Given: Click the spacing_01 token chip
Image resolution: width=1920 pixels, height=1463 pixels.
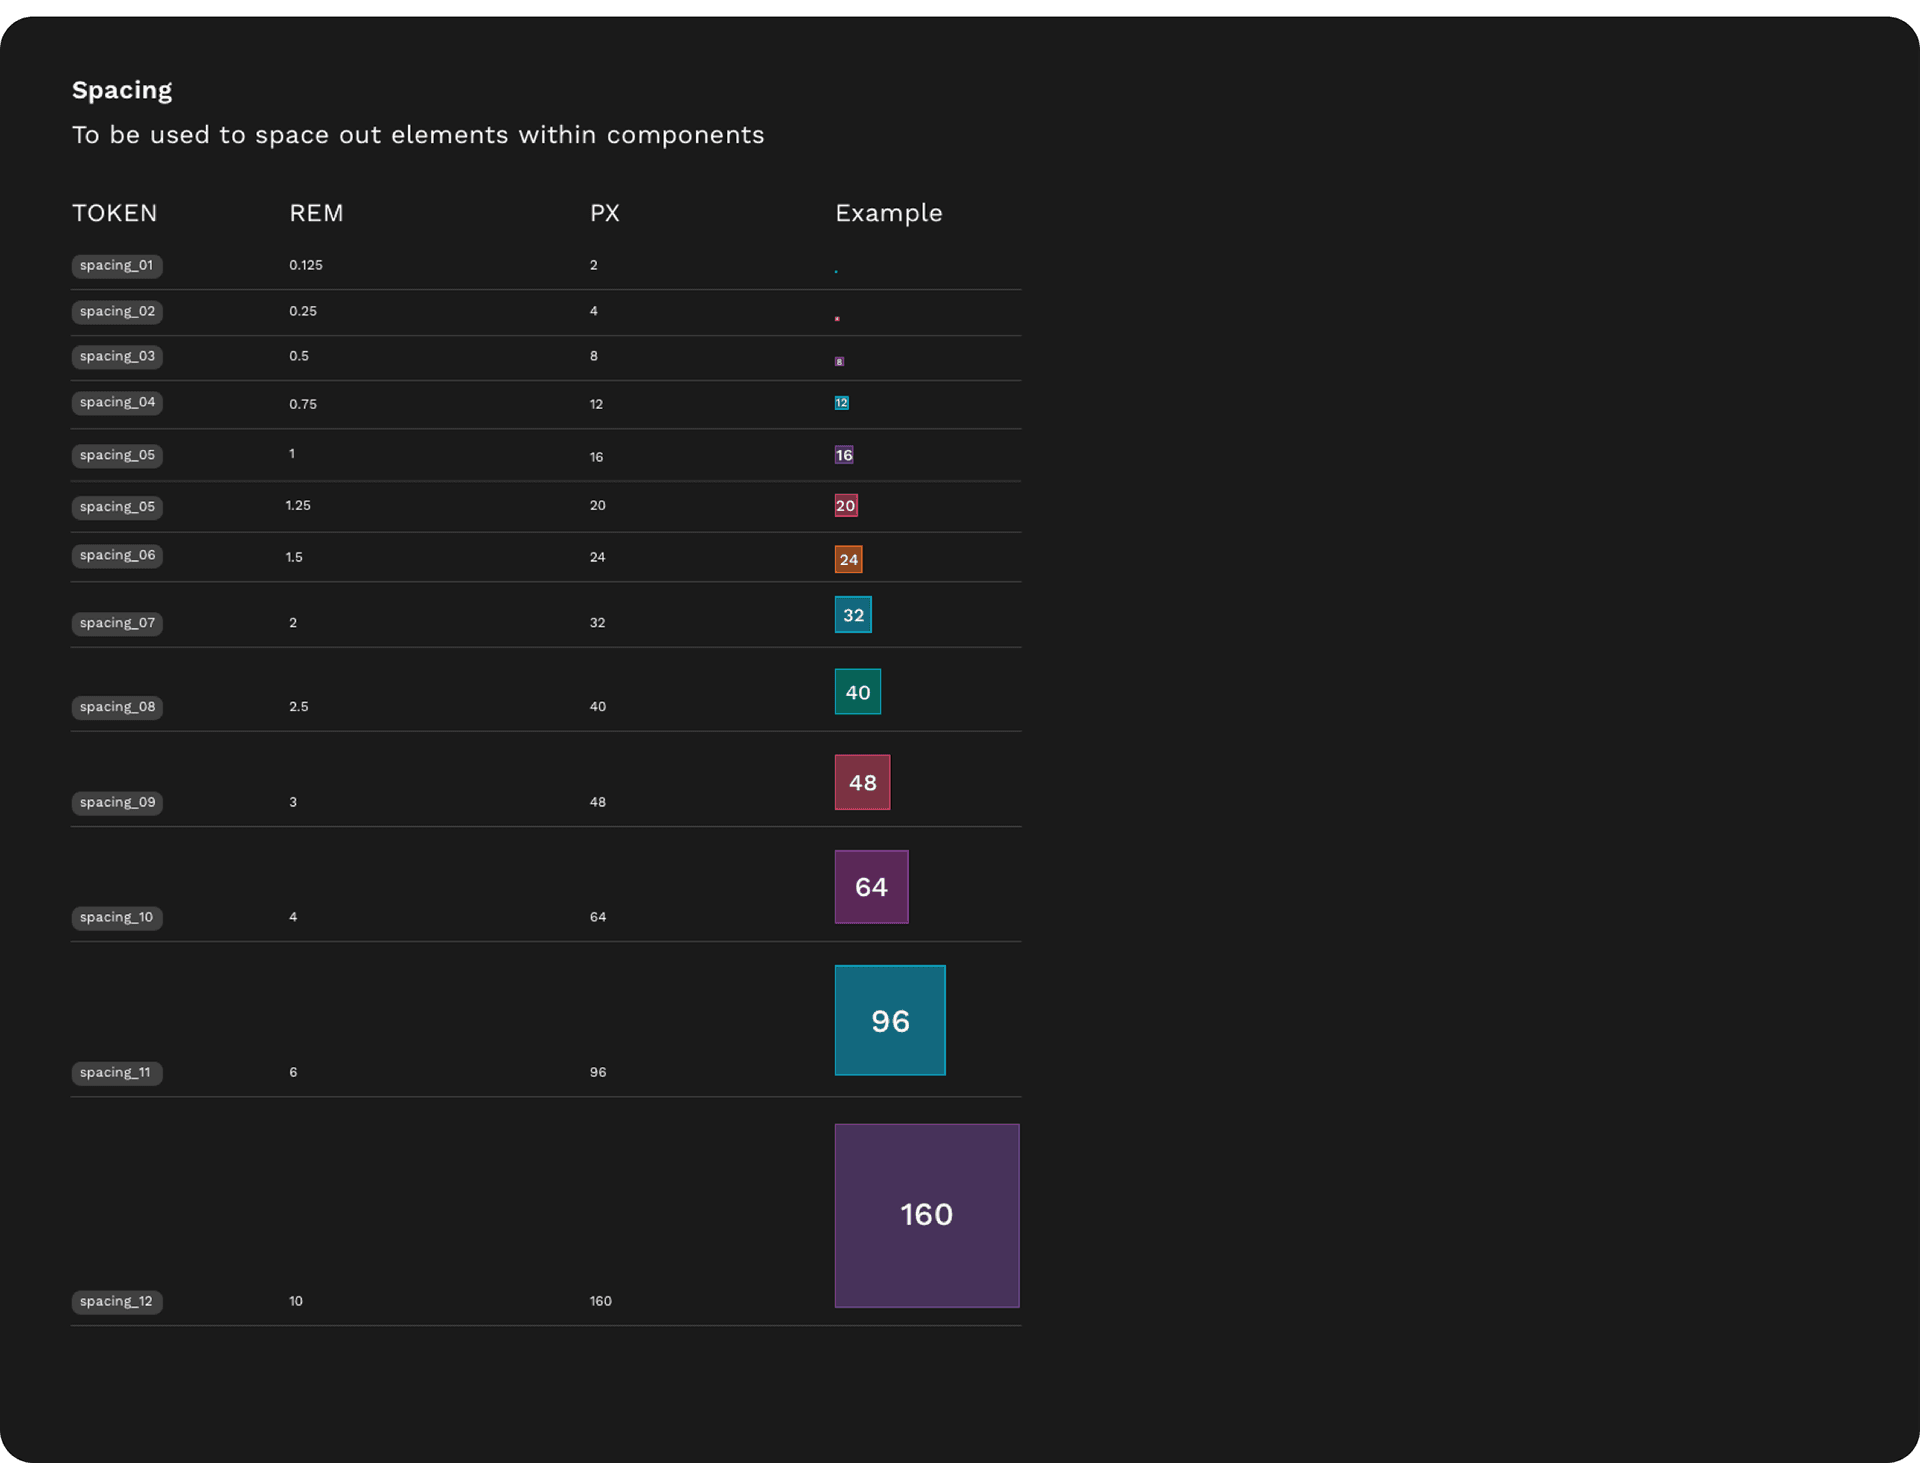Looking at the screenshot, I should coord(117,266).
